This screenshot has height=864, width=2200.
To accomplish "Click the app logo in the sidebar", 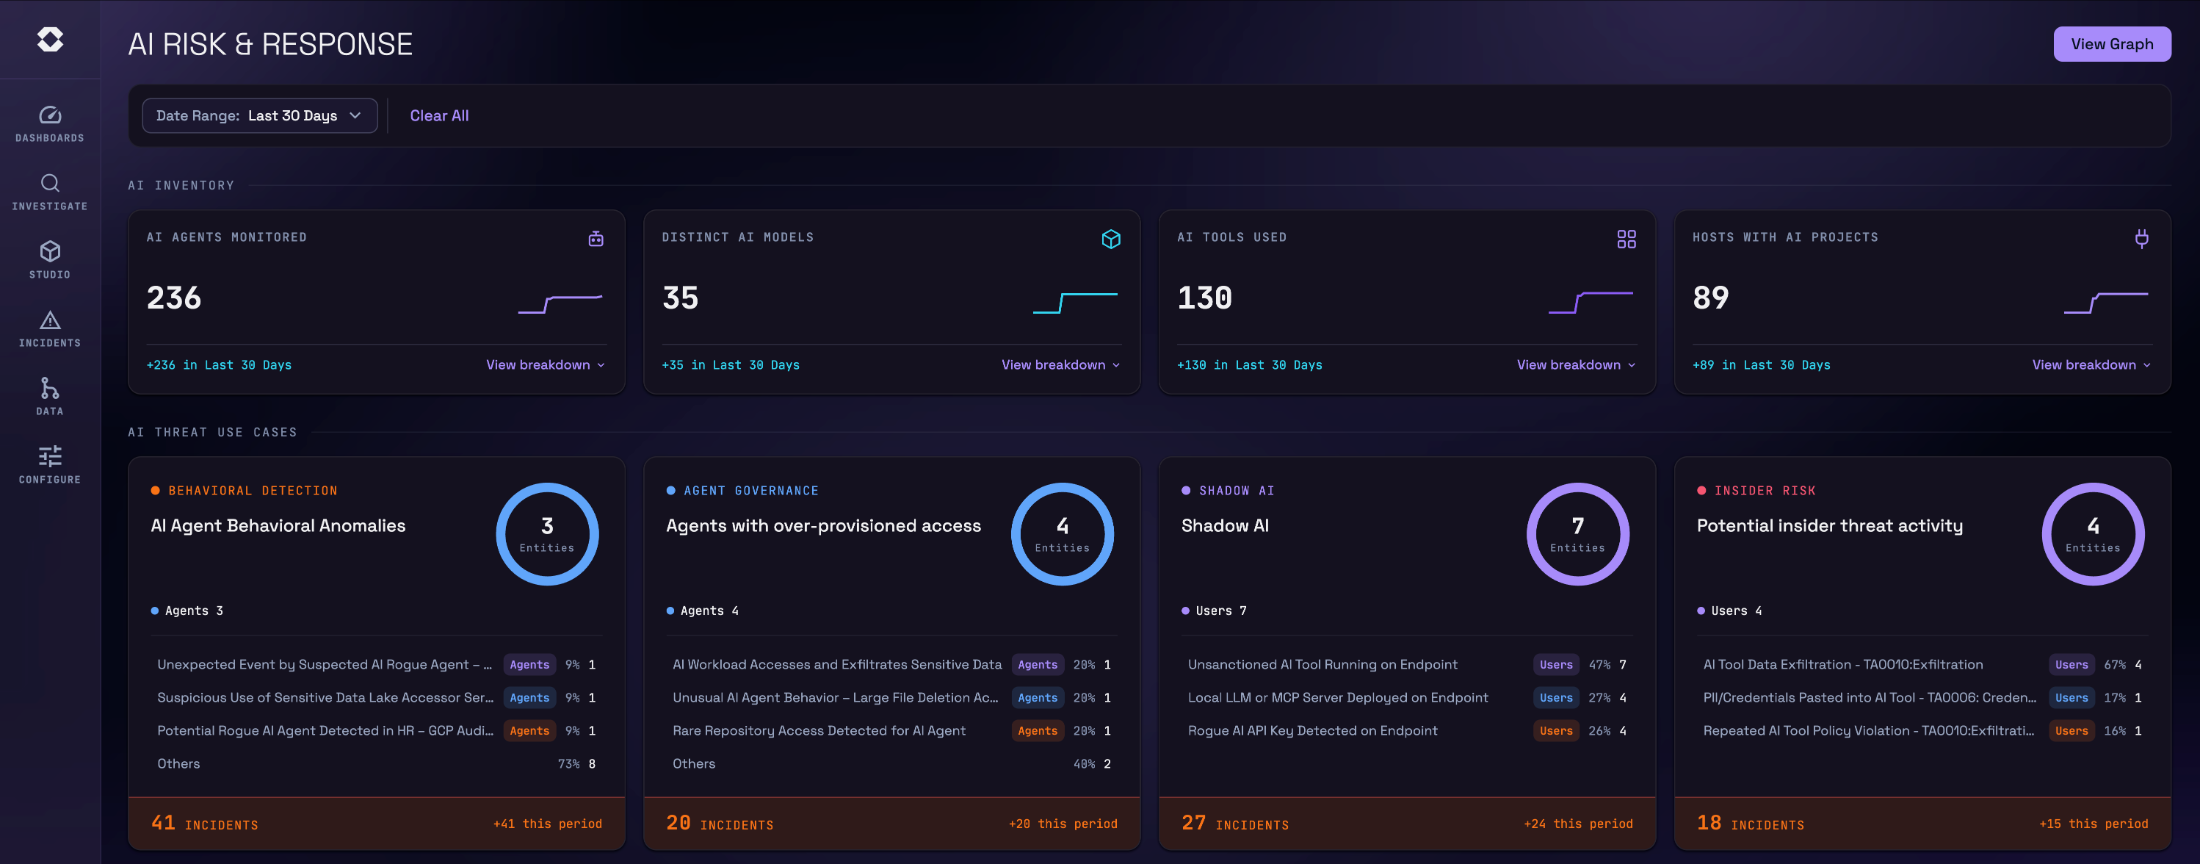I will [x=50, y=39].
